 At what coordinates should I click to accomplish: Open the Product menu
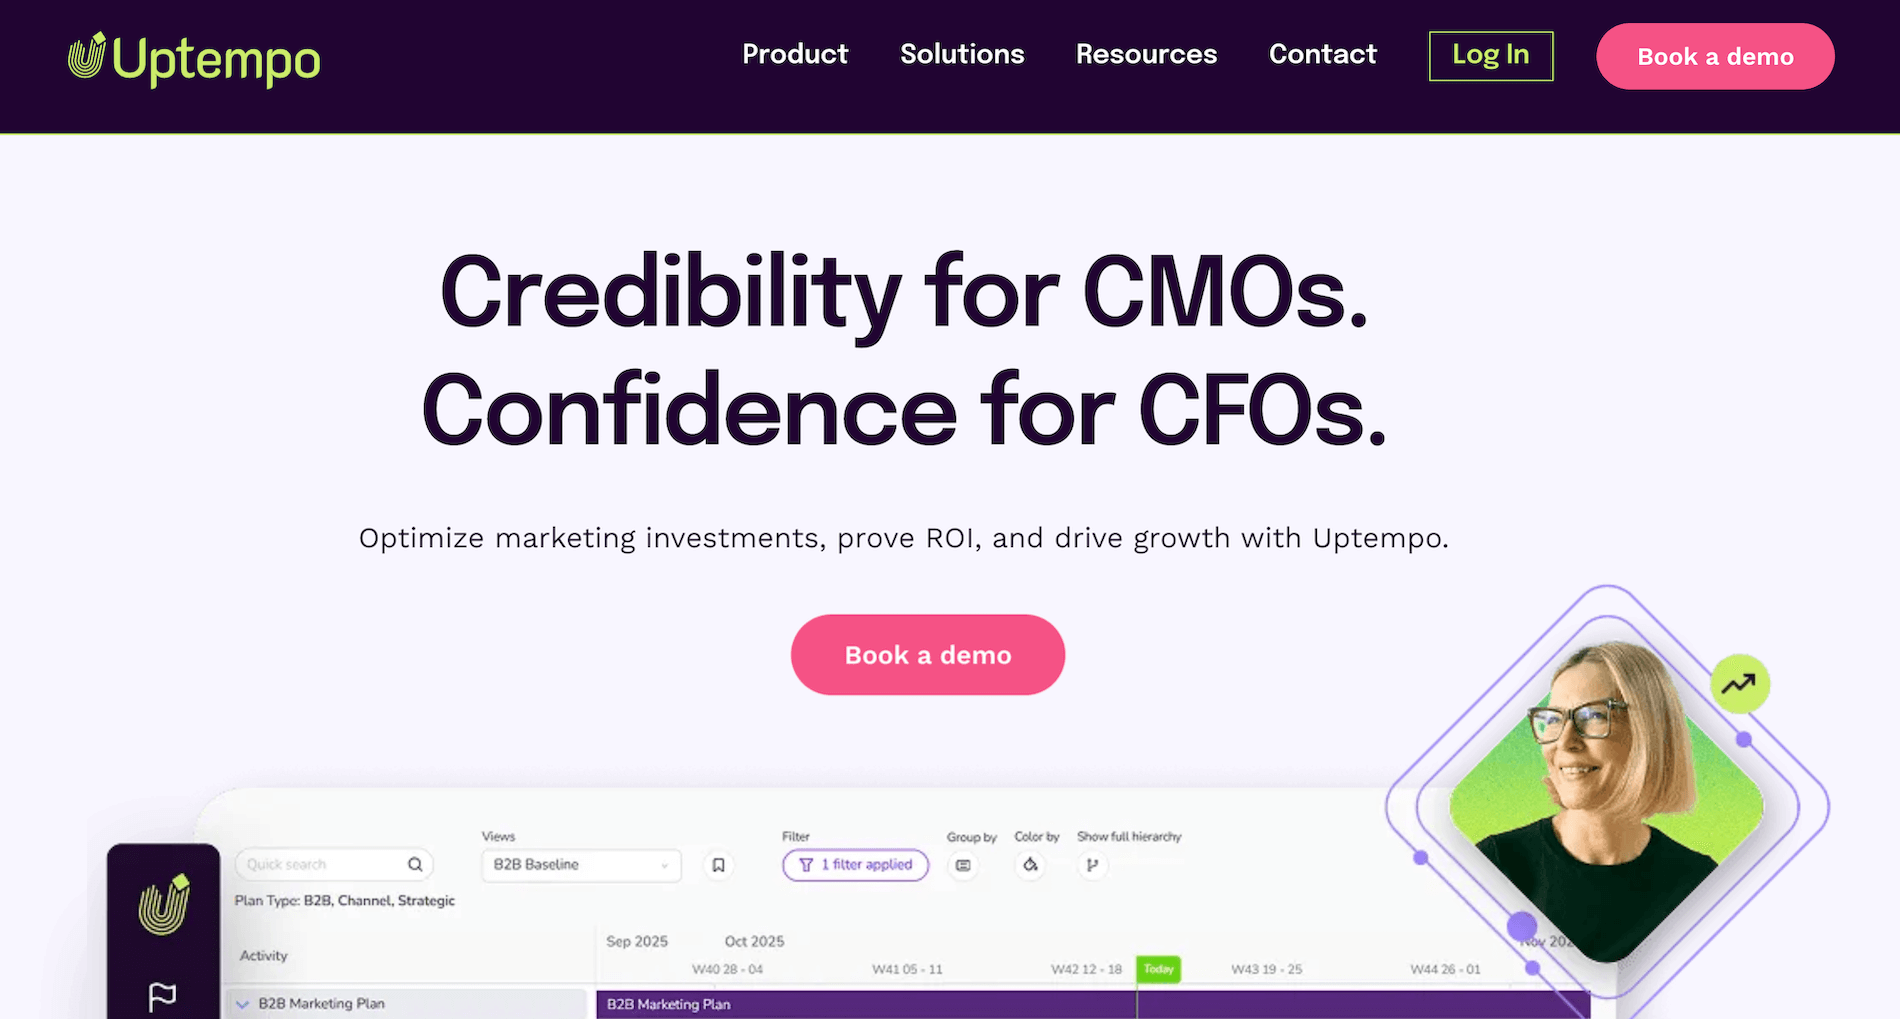click(795, 55)
